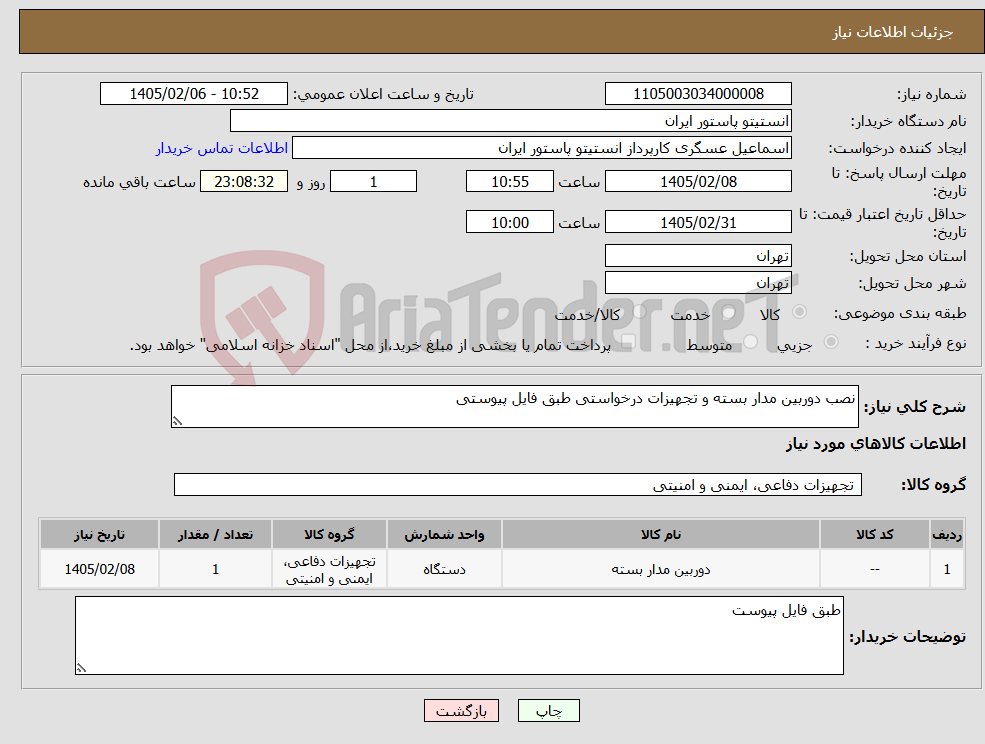Click the 1405/02/08 date cell in table
This screenshot has height=744, width=985.
pos(99,569)
